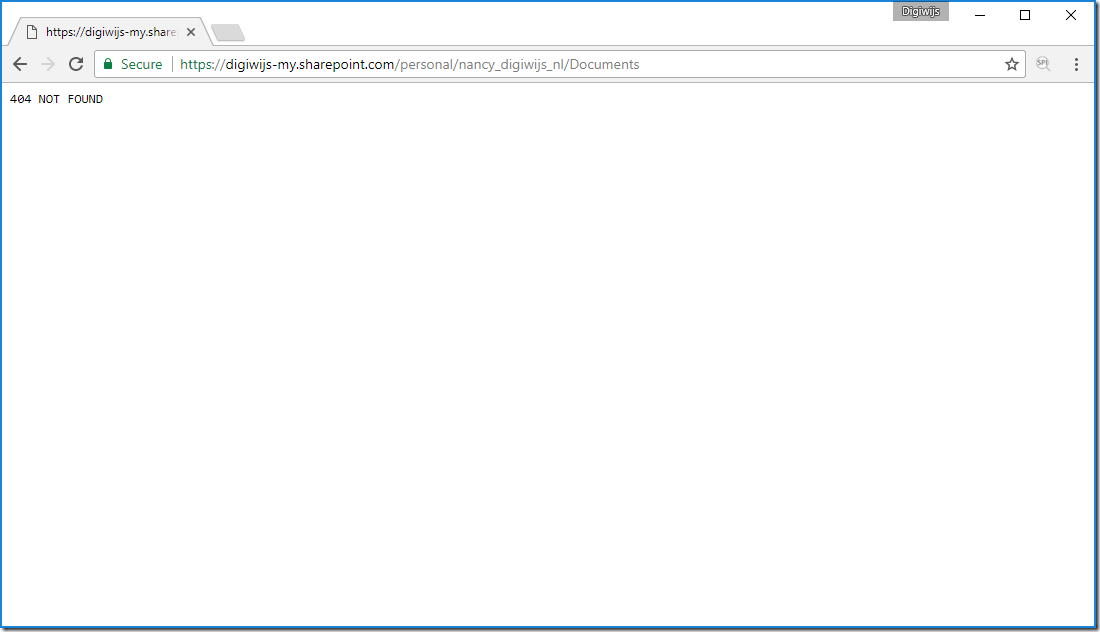This screenshot has width=1100, height=632.
Task: Minimize the Chrome window
Action: click(x=980, y=15)
